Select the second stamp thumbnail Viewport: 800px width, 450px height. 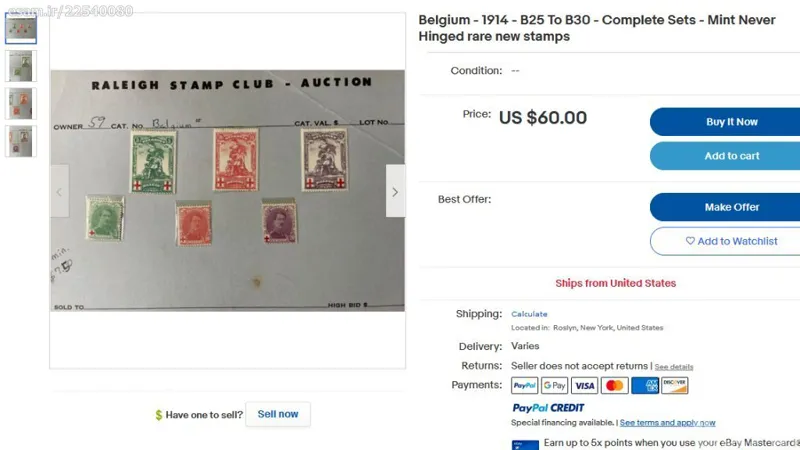tap(21, 66)
